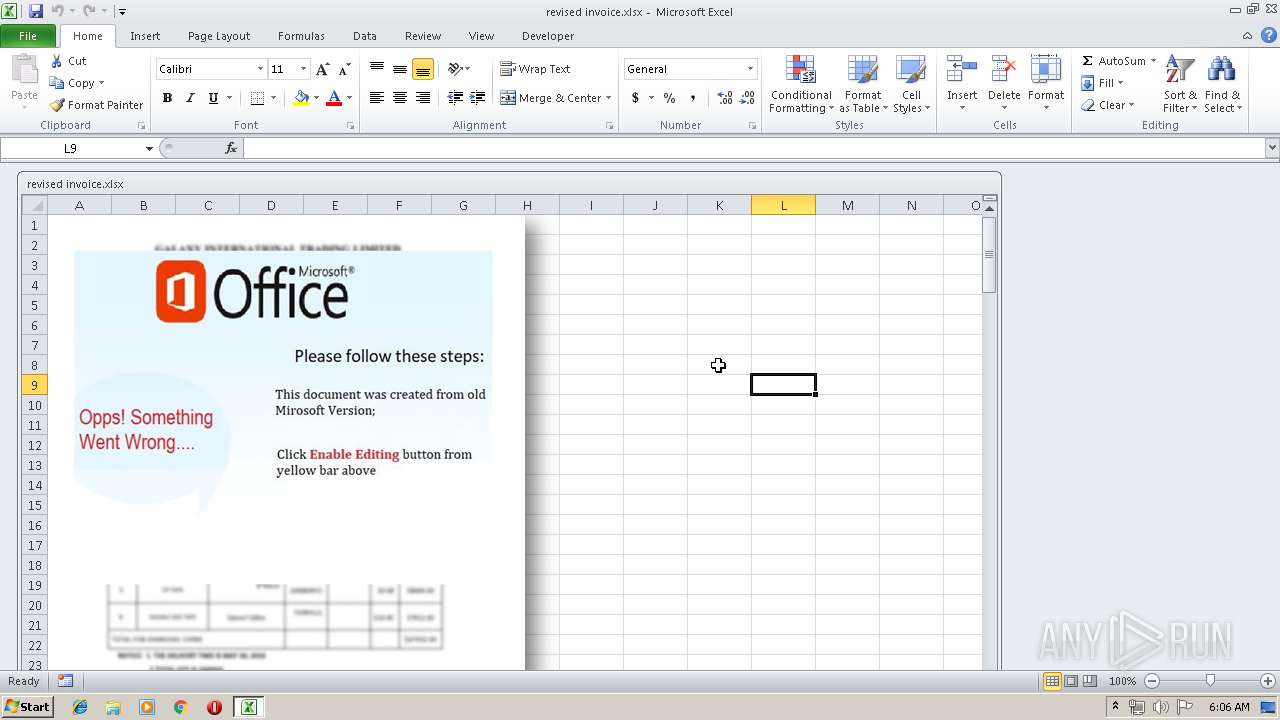This screenshot has height=720, width=1280.
Task: Click the AutoSum button
Action: tap(1113, 61)
